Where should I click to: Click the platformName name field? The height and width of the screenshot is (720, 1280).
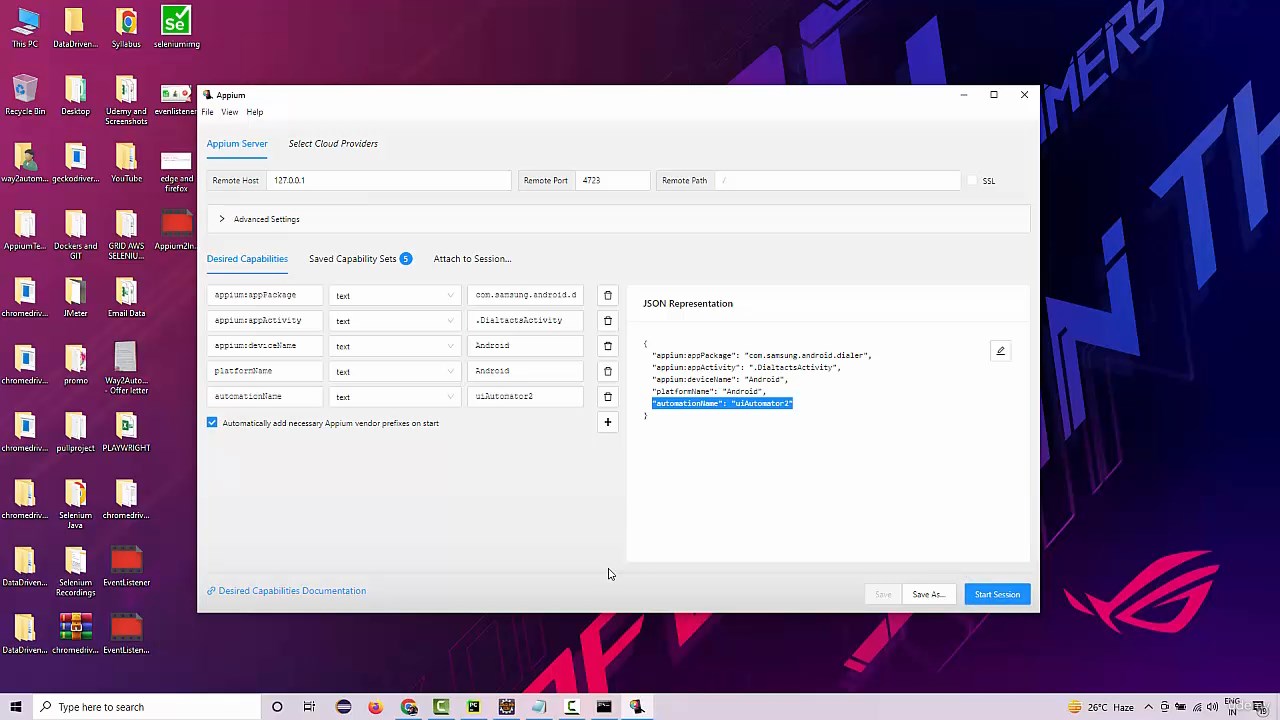tap(266, 371)
